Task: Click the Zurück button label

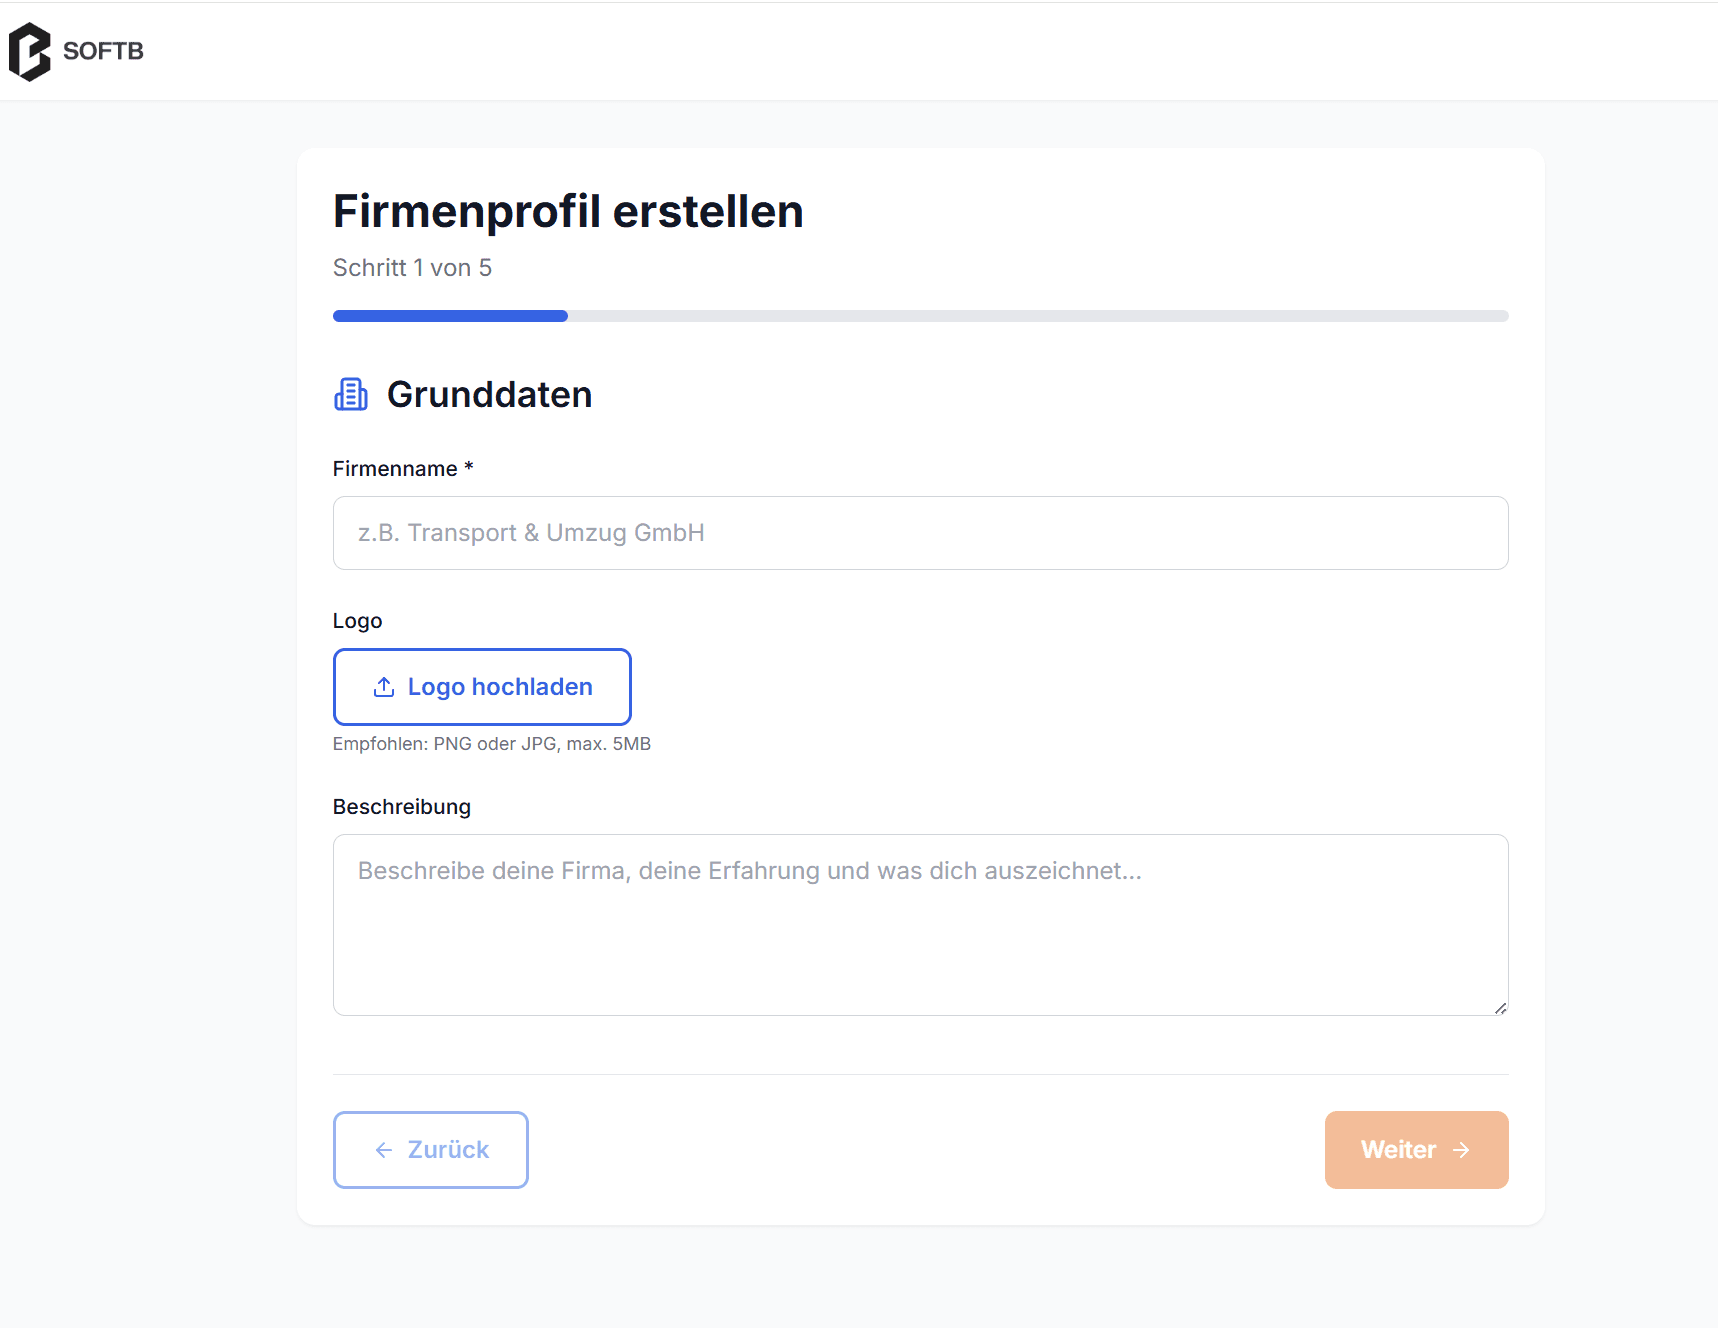Action: (x=448, y=1150)
